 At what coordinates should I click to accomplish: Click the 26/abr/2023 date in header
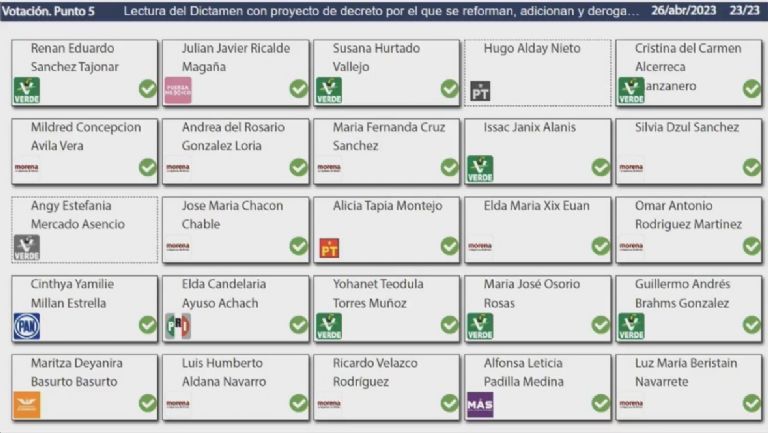click(683, 10)
